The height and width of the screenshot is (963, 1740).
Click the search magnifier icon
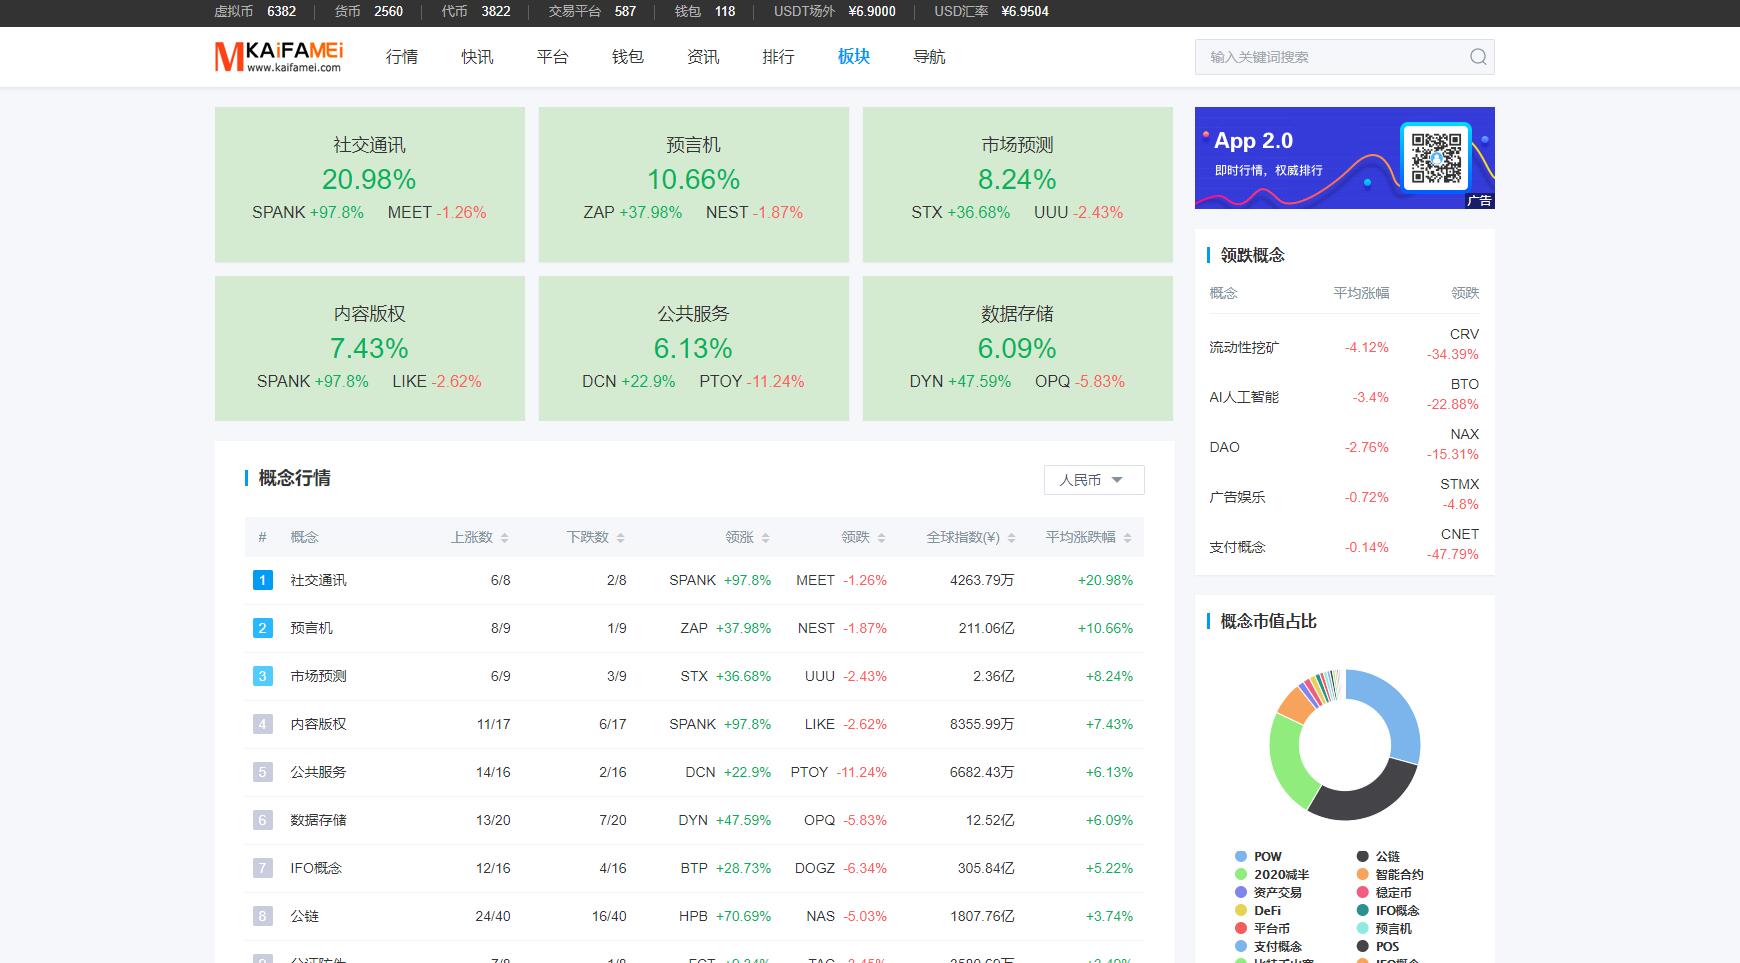pyautogui.click(x=1477, y=57)
